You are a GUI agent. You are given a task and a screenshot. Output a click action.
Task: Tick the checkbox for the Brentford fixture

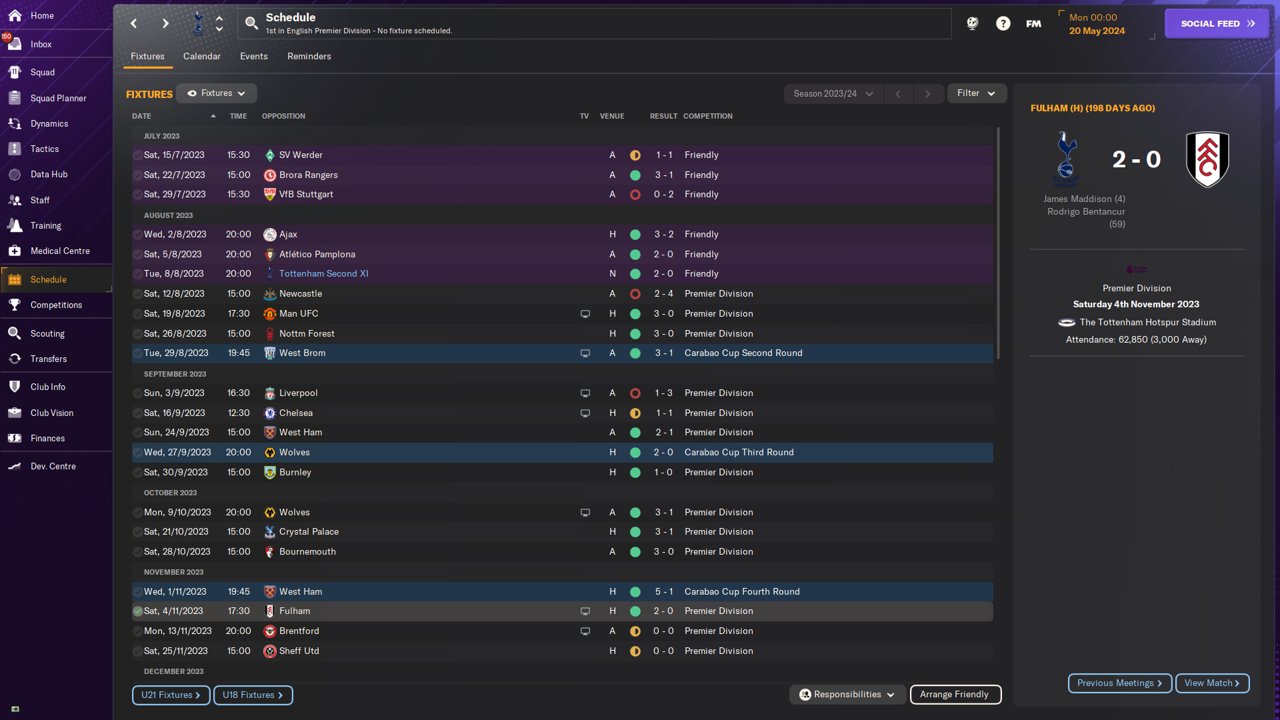pyautogui.click(x=138, y=631)
